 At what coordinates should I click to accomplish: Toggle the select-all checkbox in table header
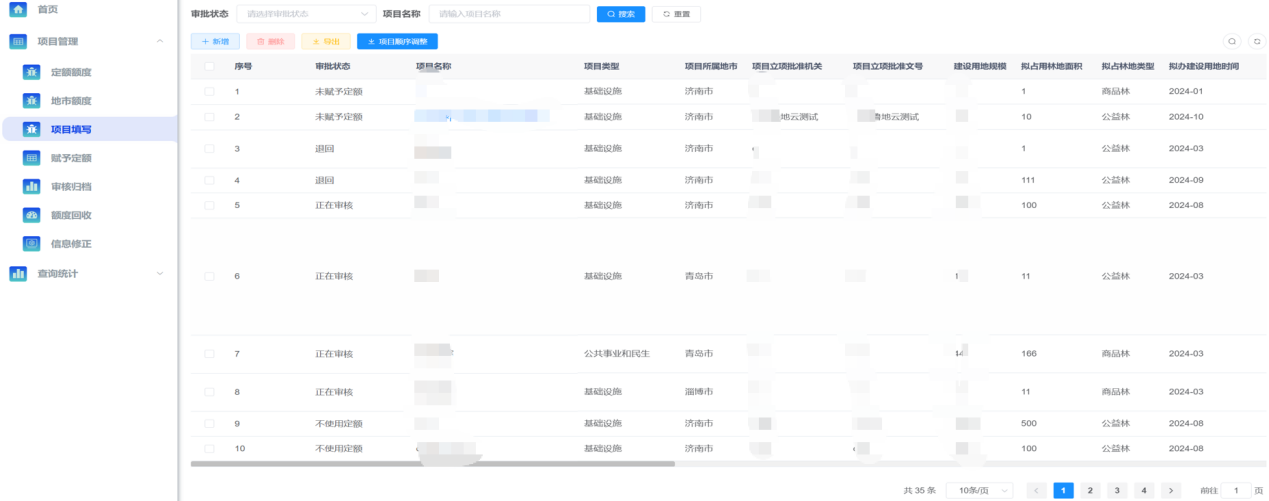click(209, 66)
